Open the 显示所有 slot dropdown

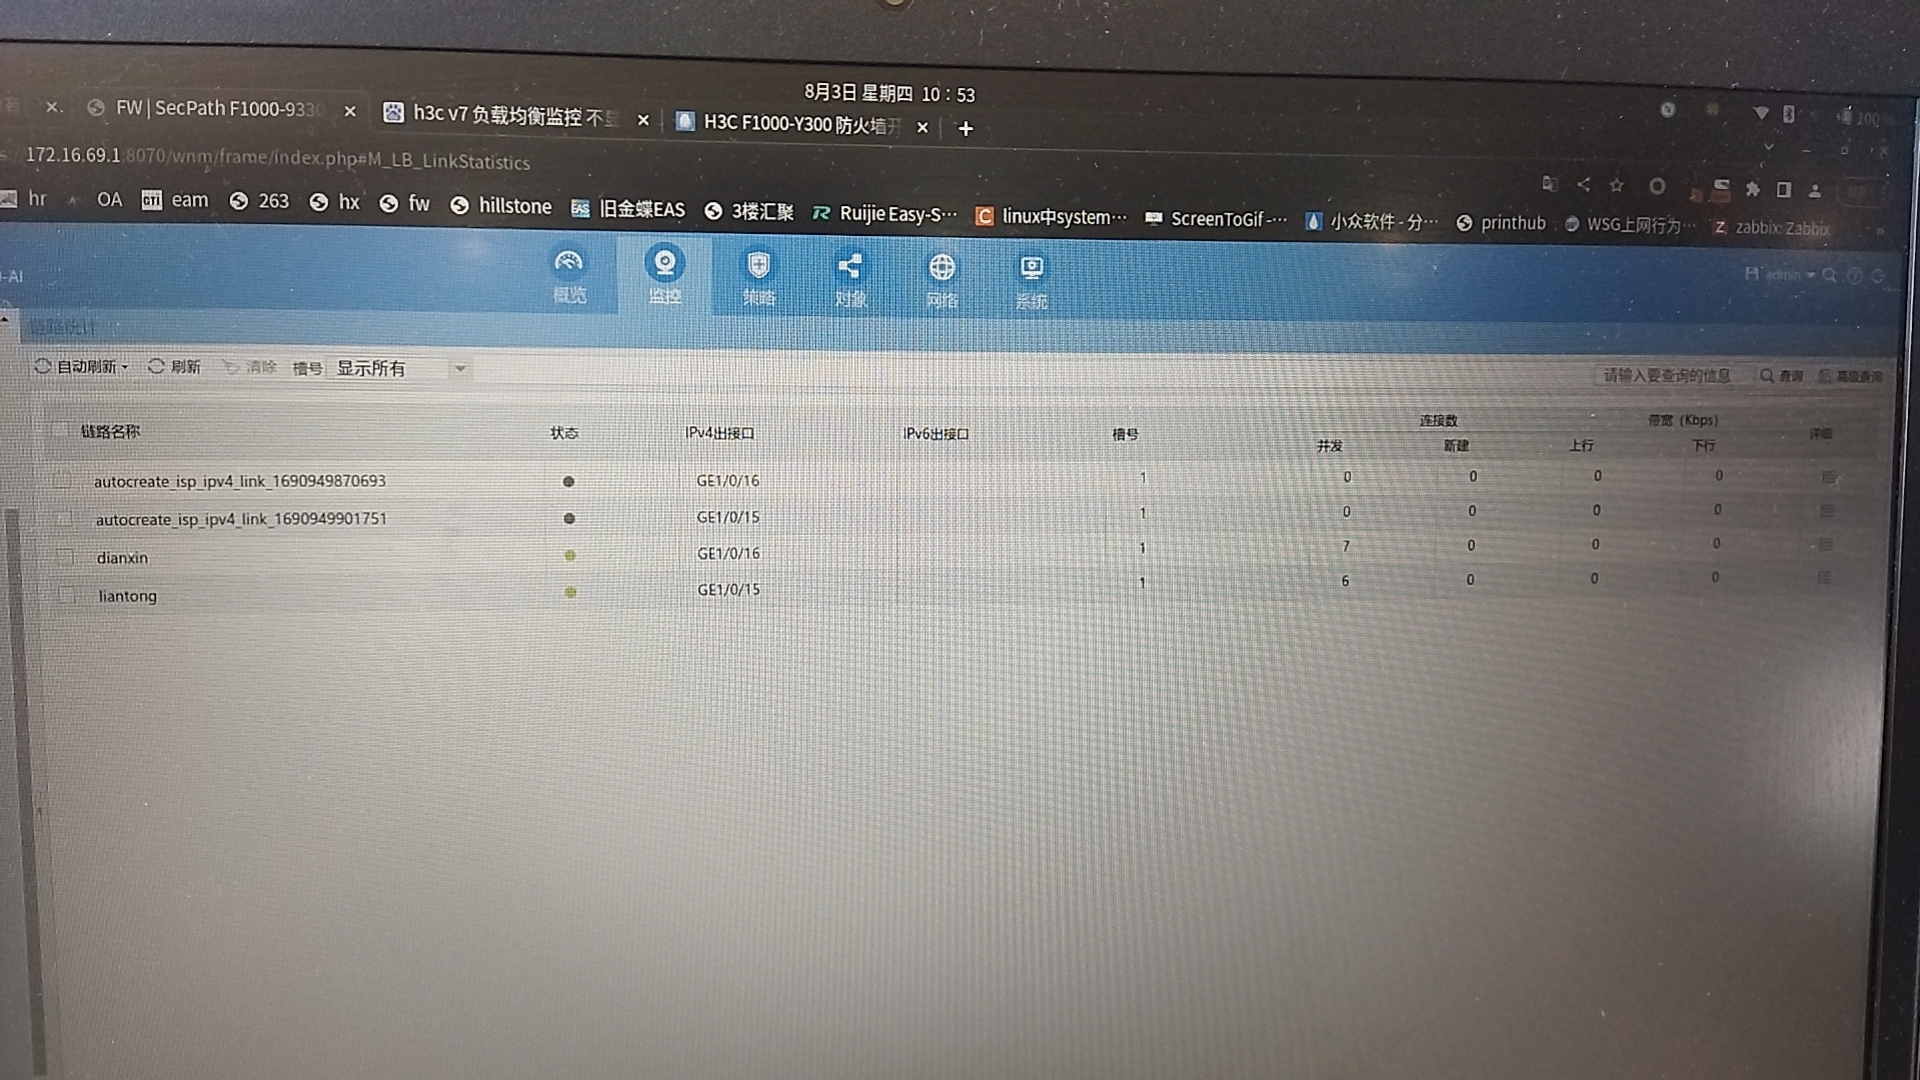[400, 368]
